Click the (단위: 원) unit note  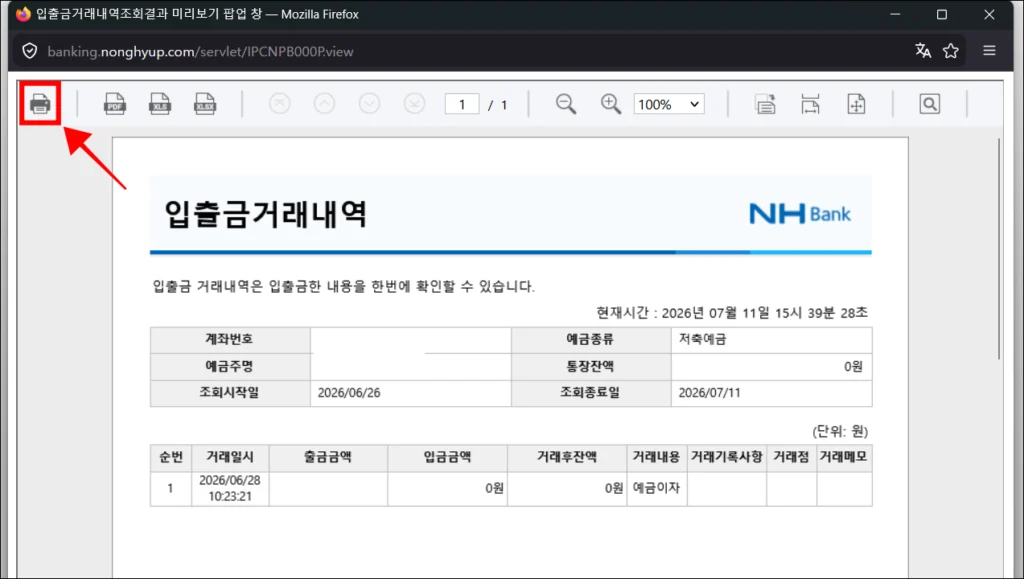840,431
